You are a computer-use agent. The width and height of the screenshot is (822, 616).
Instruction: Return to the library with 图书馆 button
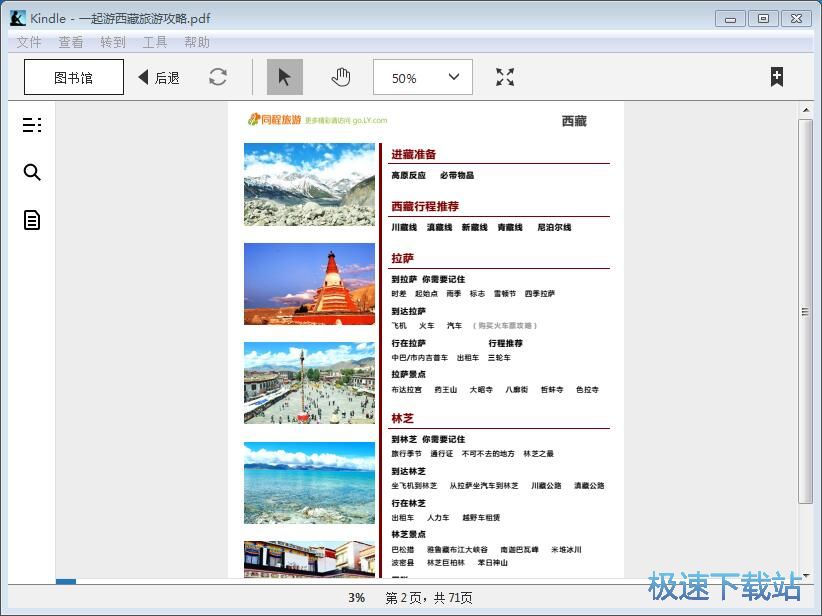[x=72, y=76]
